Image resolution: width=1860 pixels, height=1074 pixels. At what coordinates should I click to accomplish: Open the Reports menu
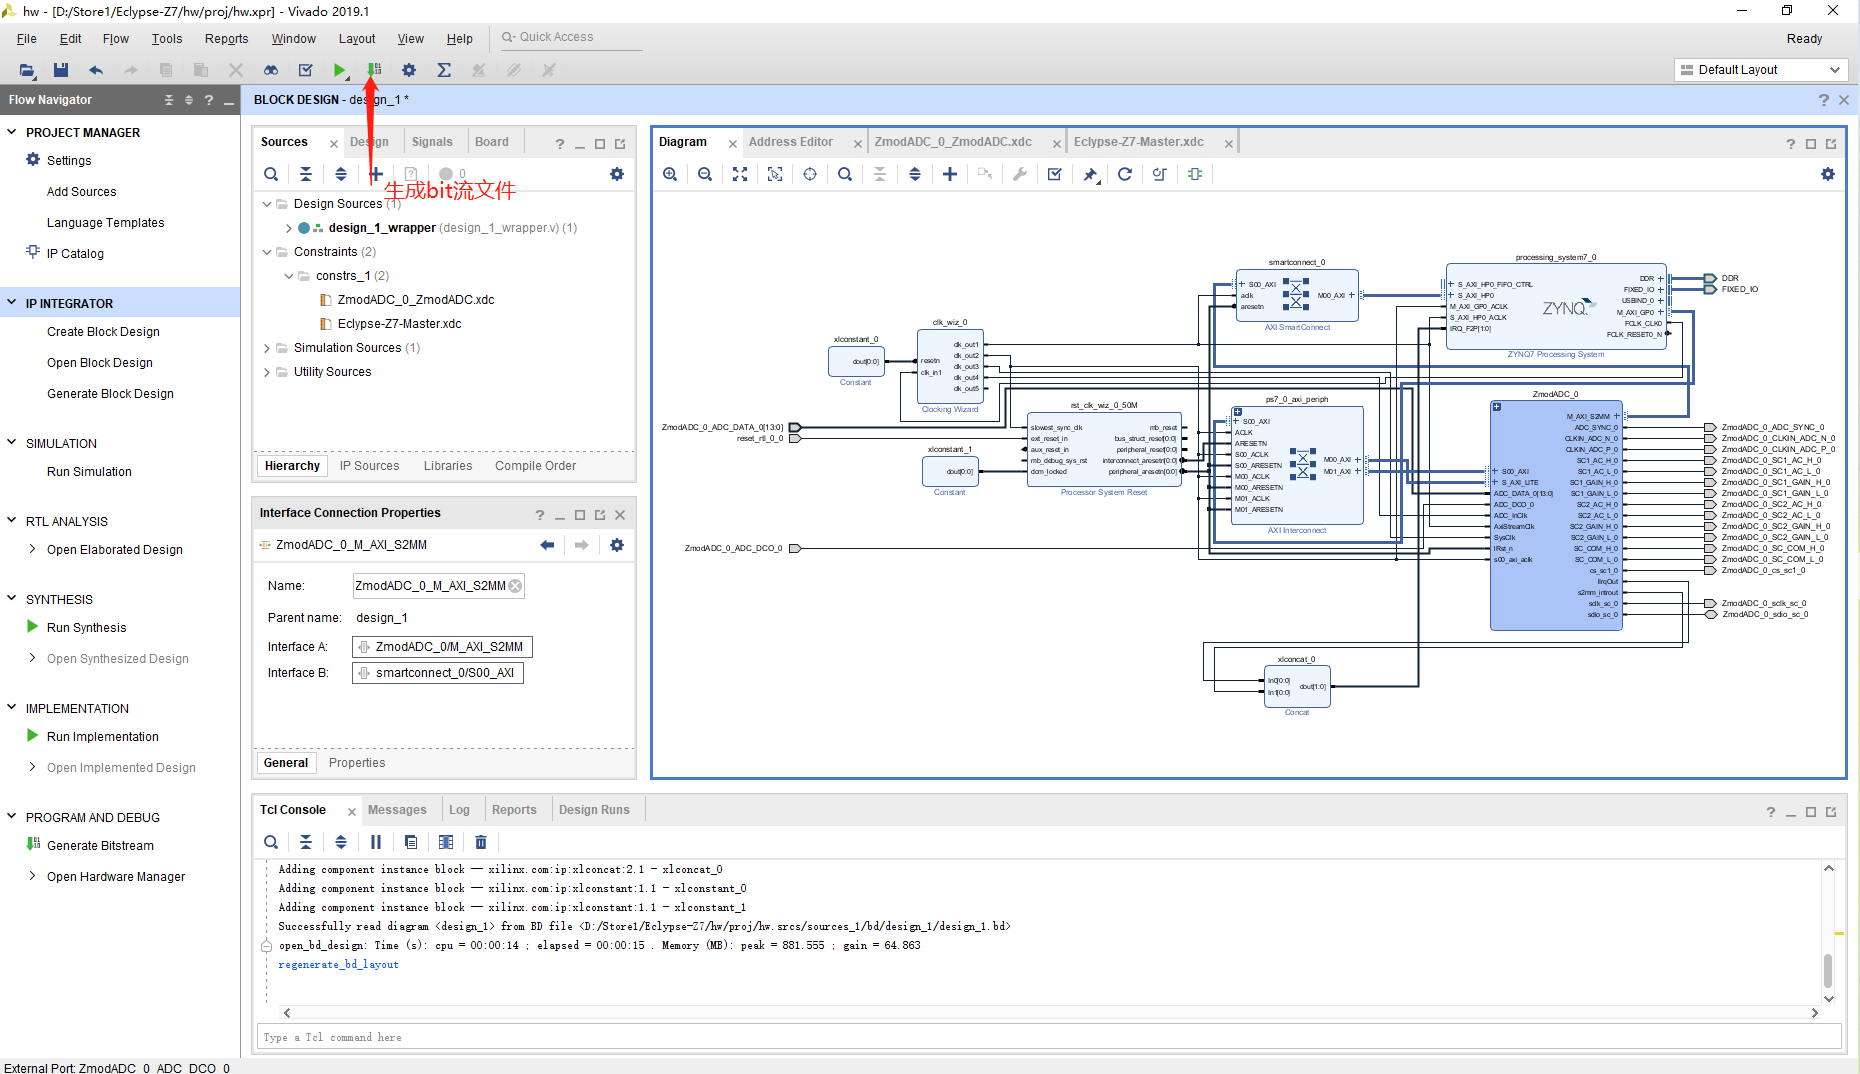click(x=226, y=39)
